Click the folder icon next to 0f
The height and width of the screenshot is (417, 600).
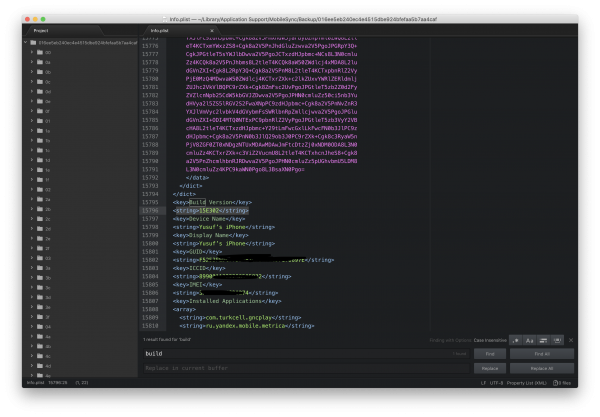[x=40, y=111]
